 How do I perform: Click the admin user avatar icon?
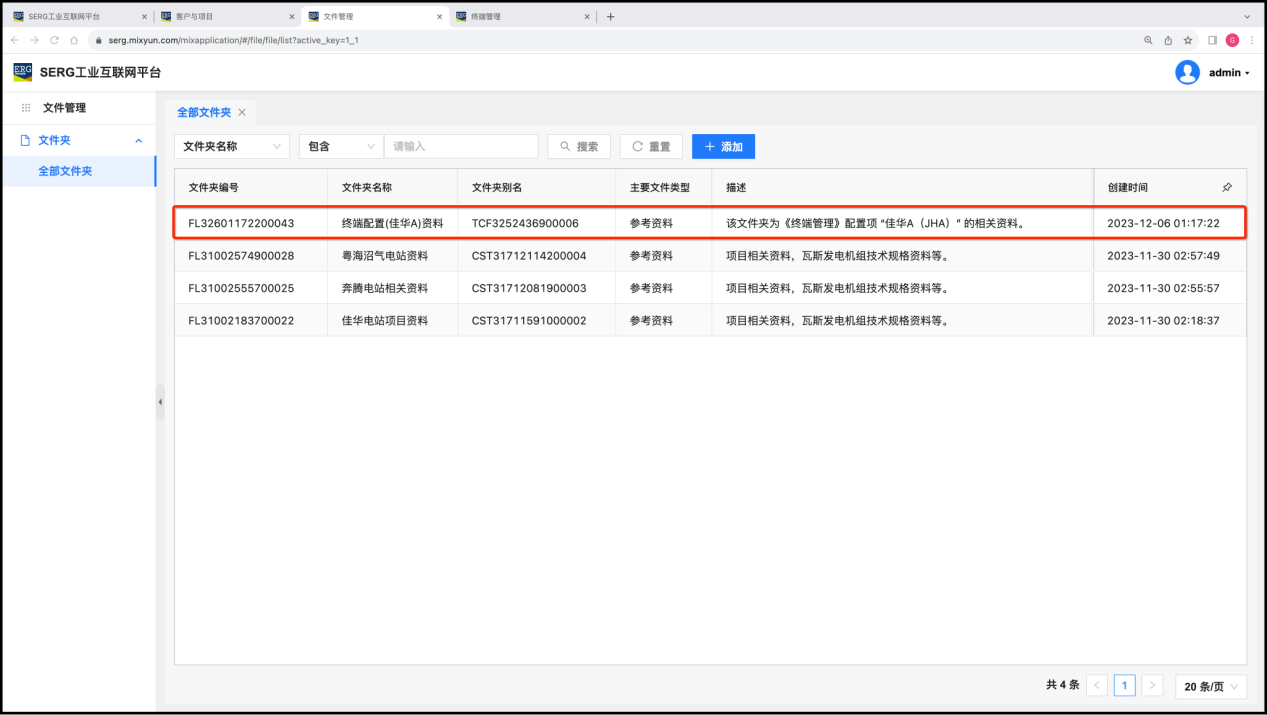point(1187,72)
